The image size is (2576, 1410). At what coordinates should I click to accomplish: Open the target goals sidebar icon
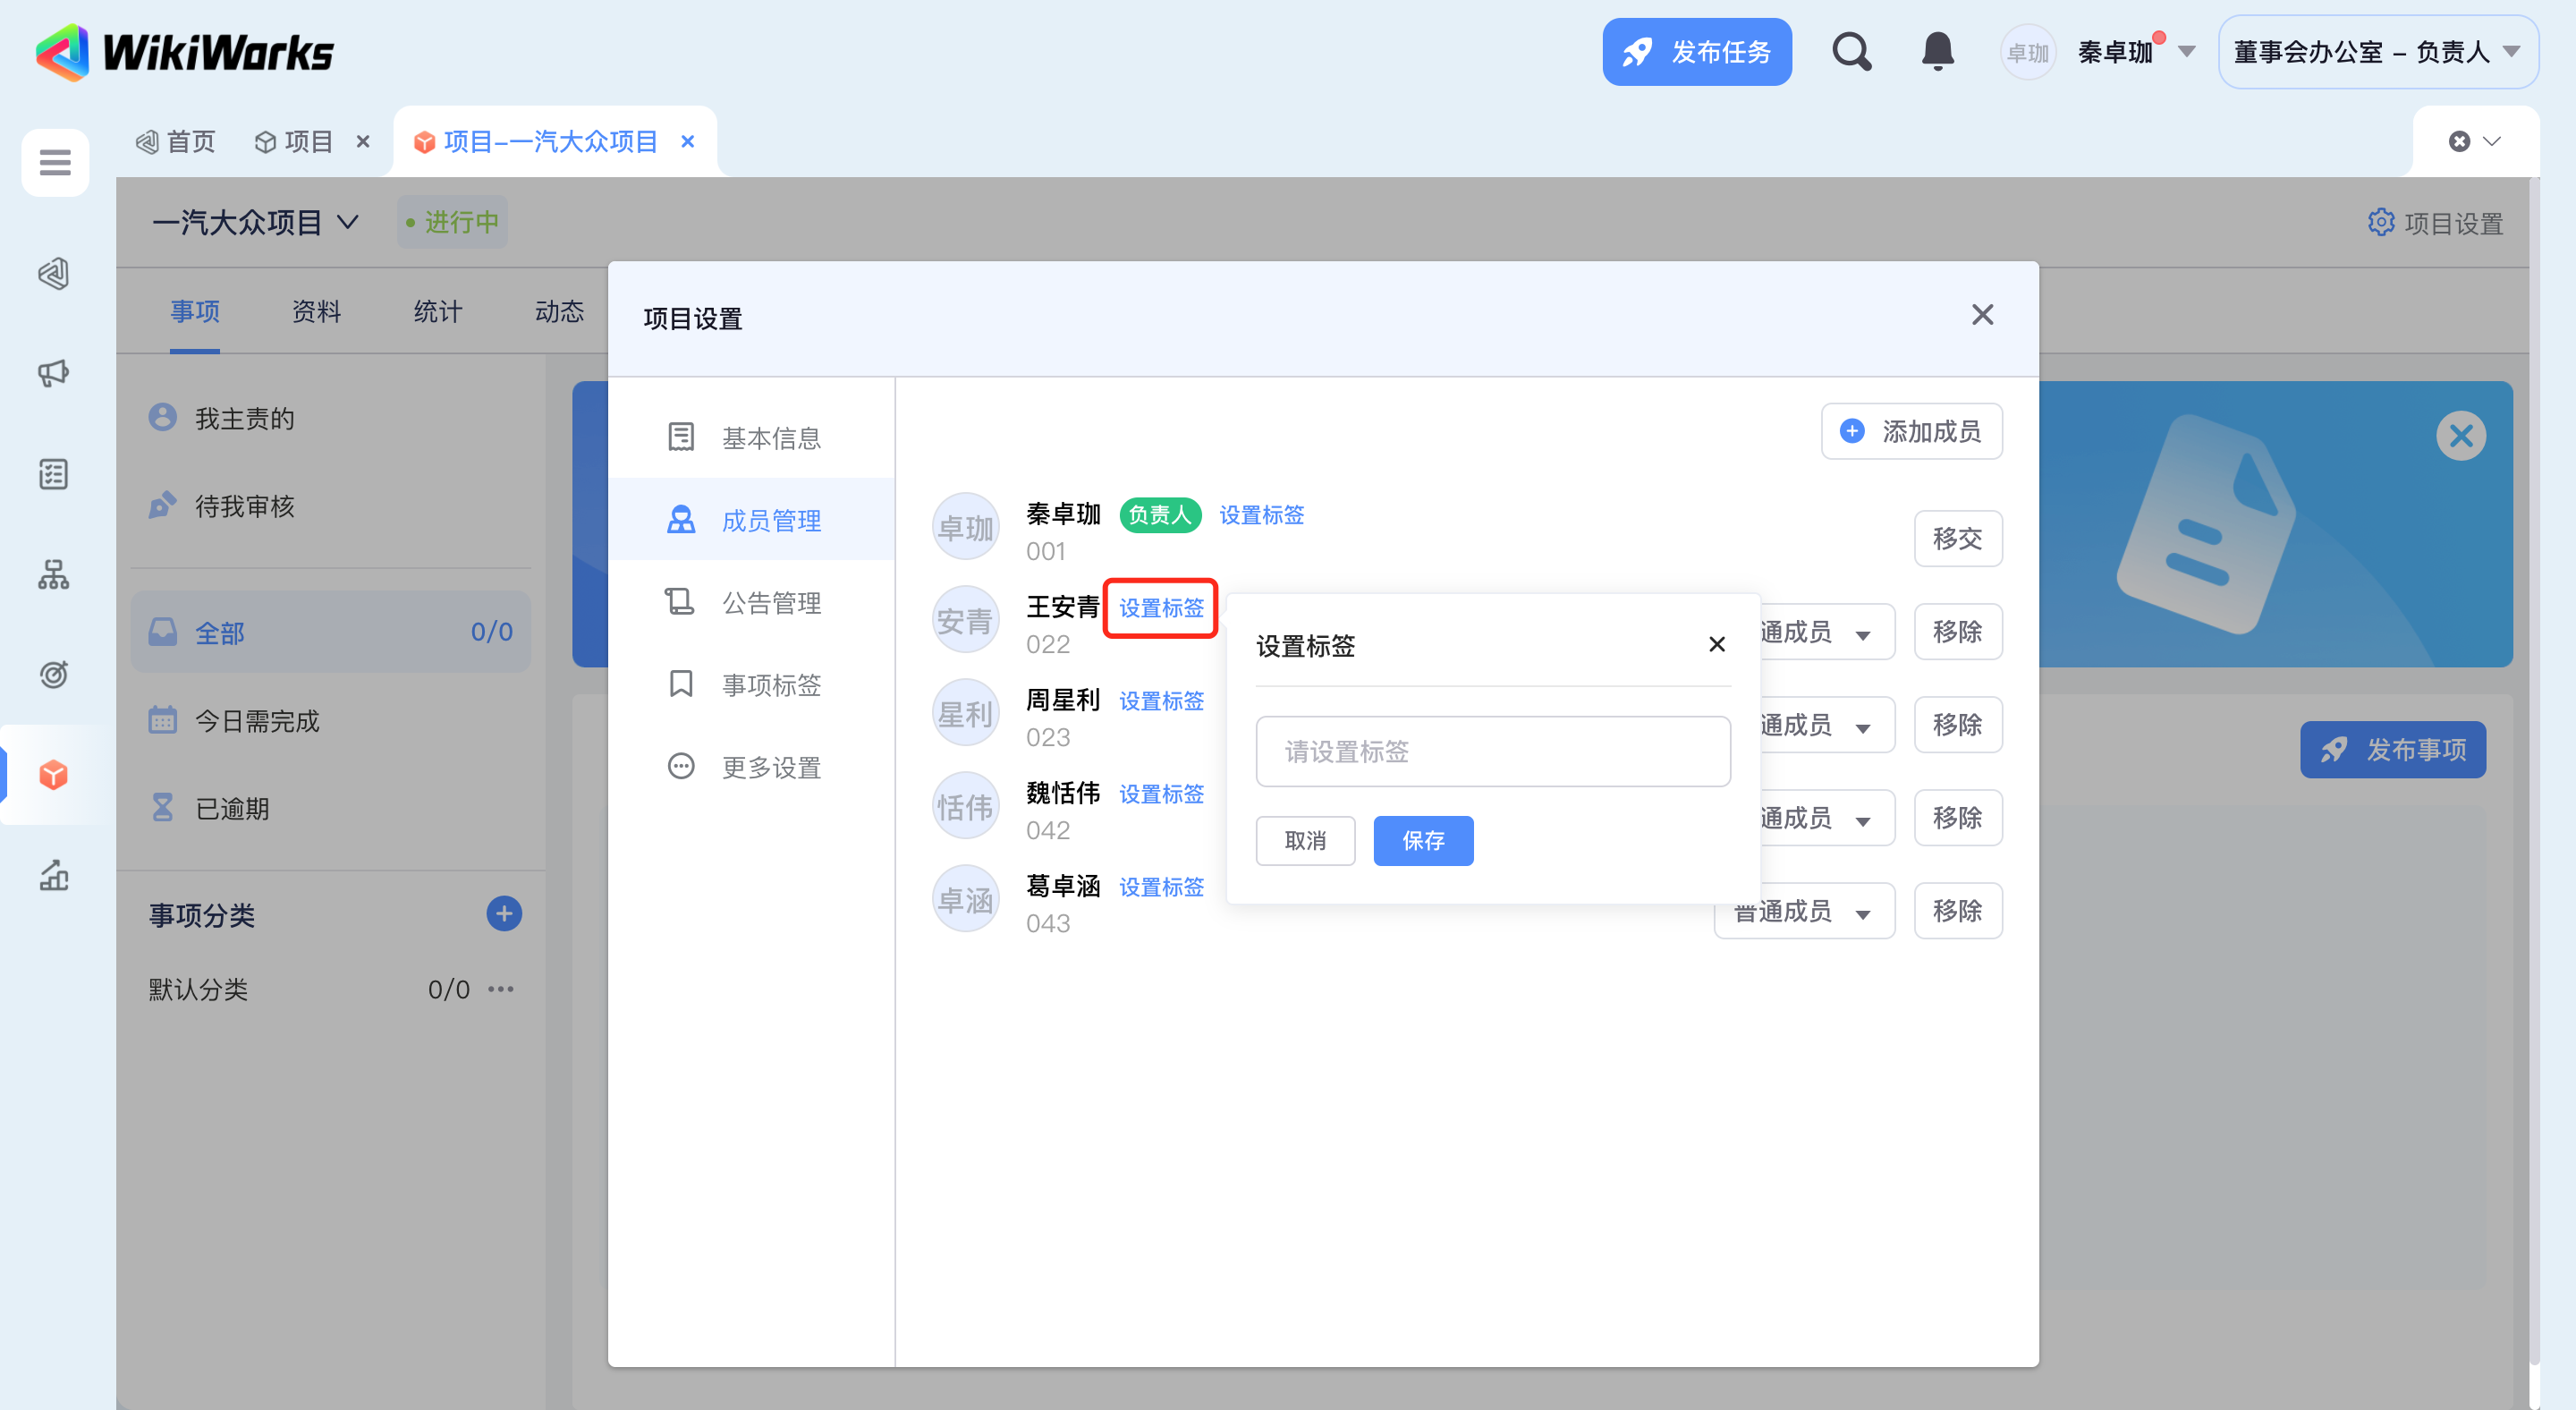point(54,674)
